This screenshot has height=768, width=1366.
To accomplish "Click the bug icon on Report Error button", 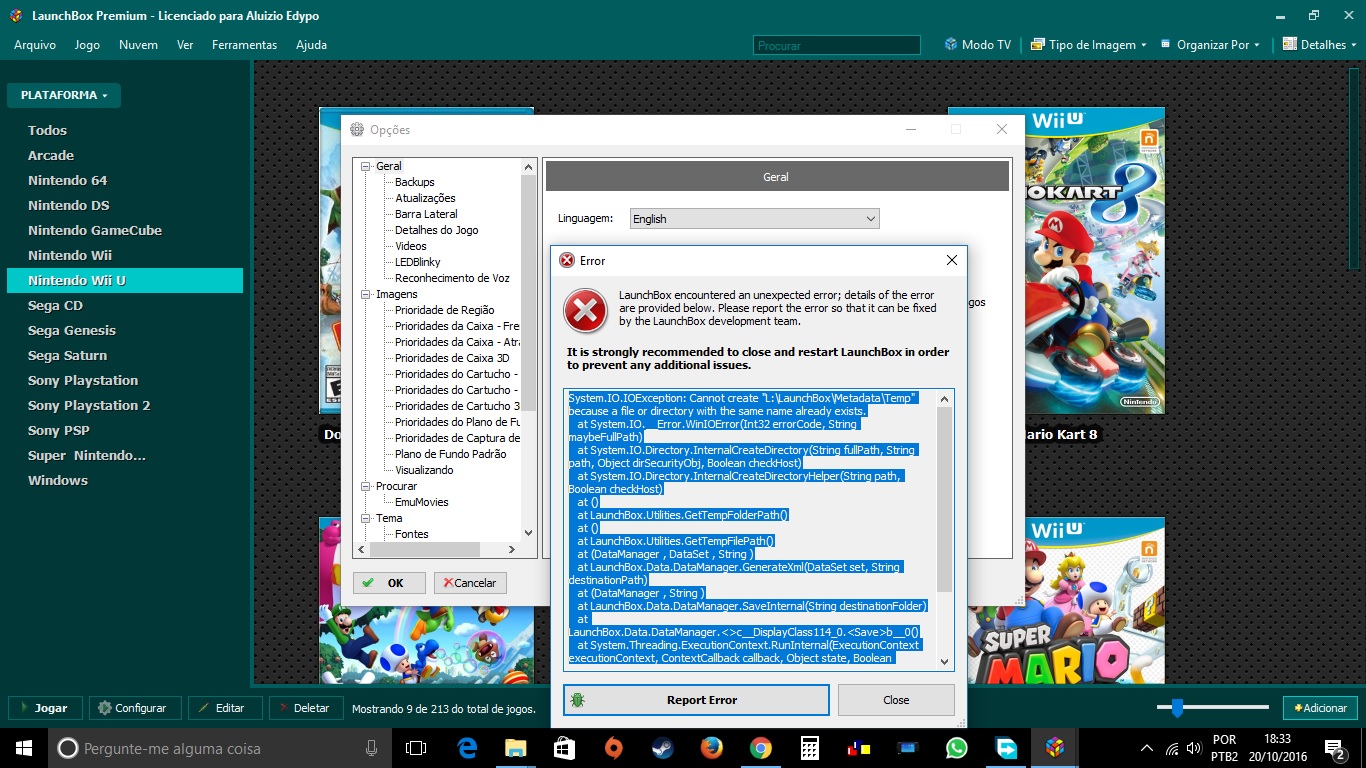I will pos(578,700).
